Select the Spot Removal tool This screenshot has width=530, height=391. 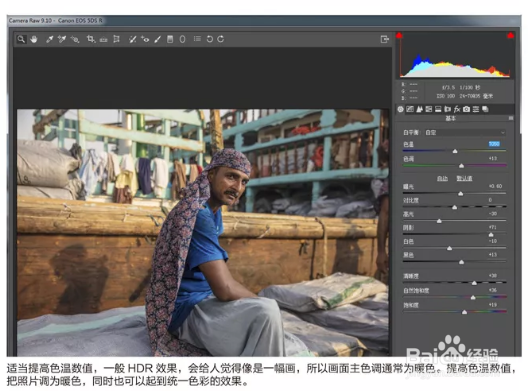[x=132, y=39]
